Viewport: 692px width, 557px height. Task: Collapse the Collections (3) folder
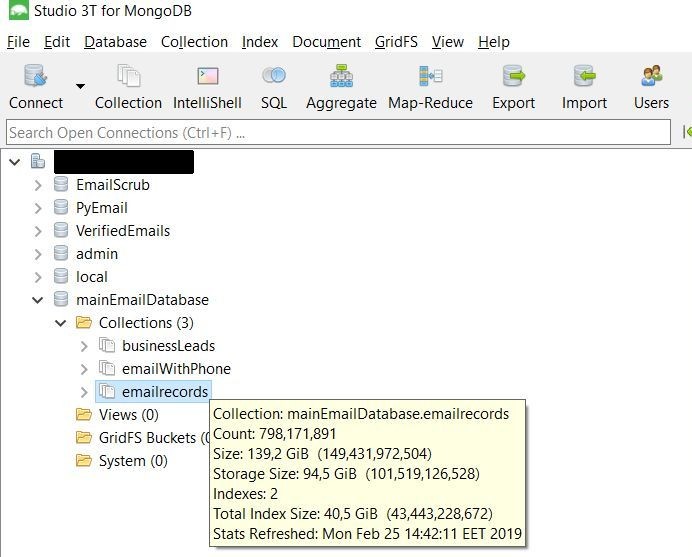(x=61, y=323)
